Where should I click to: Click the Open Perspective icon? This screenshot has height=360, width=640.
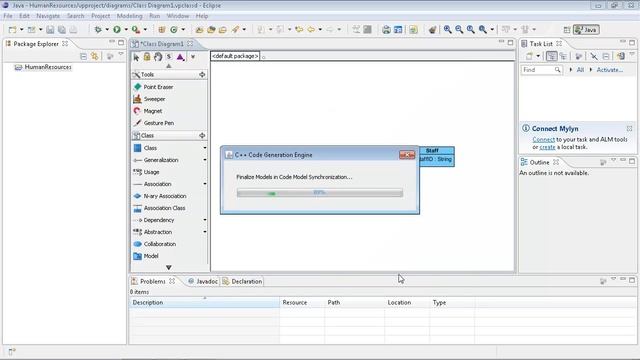click(x=567, y=30)
